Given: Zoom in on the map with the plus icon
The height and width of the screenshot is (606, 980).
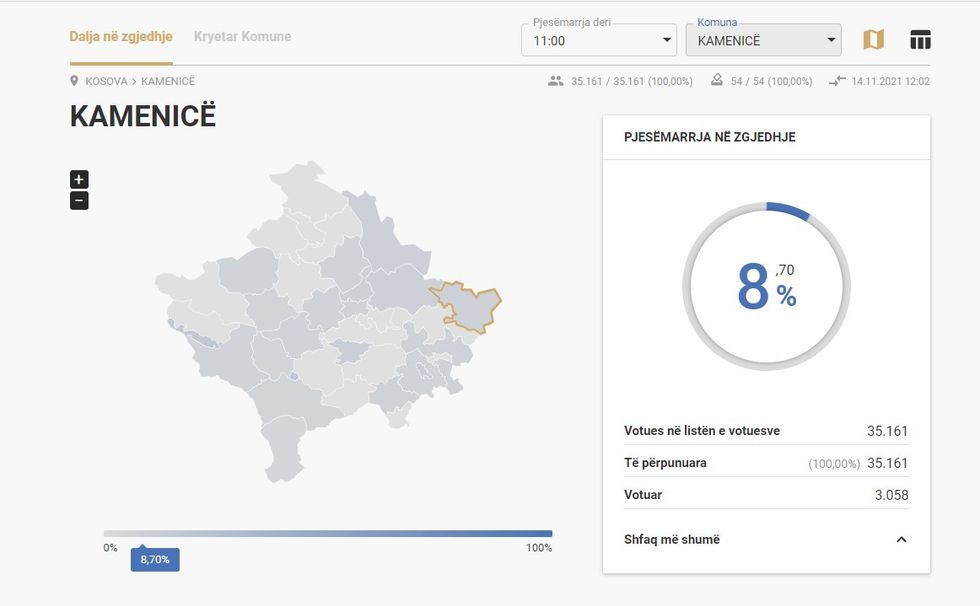Looking at the screenshot, I should (x=78, y=179).
